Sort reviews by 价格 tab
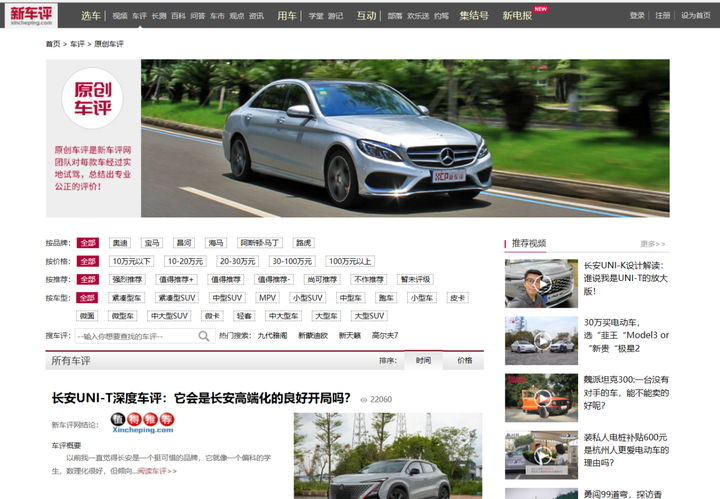This screenshot has height=499, width=720. point(465,361)
